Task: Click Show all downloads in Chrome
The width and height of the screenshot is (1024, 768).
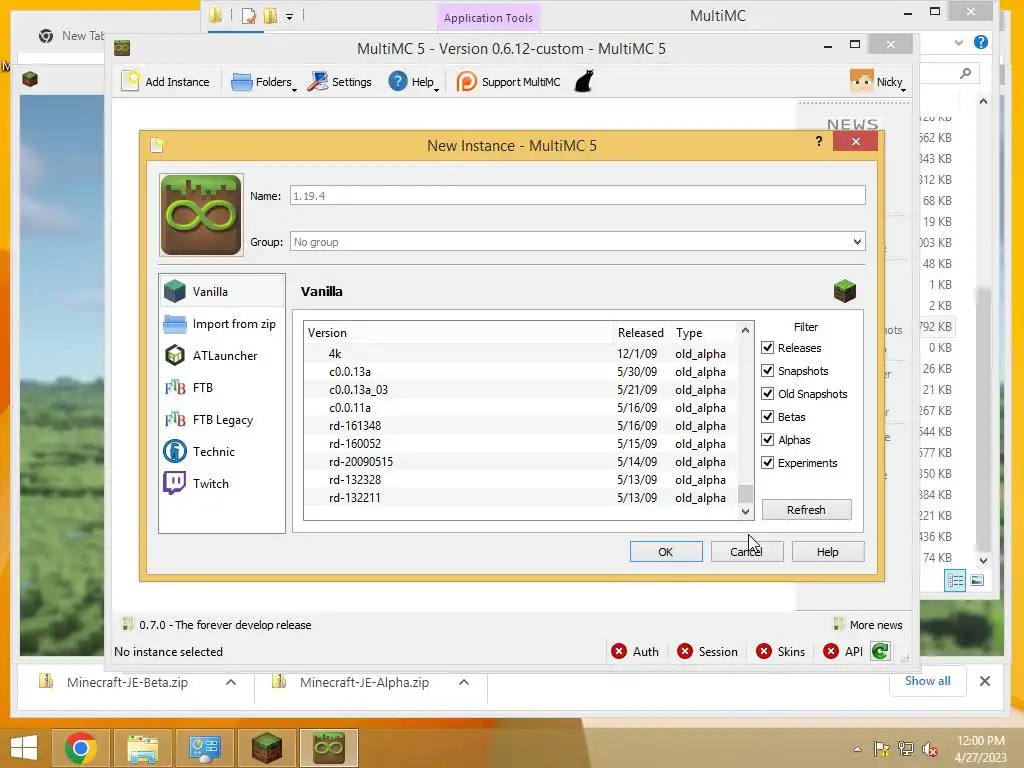Action: click(927, 680)
